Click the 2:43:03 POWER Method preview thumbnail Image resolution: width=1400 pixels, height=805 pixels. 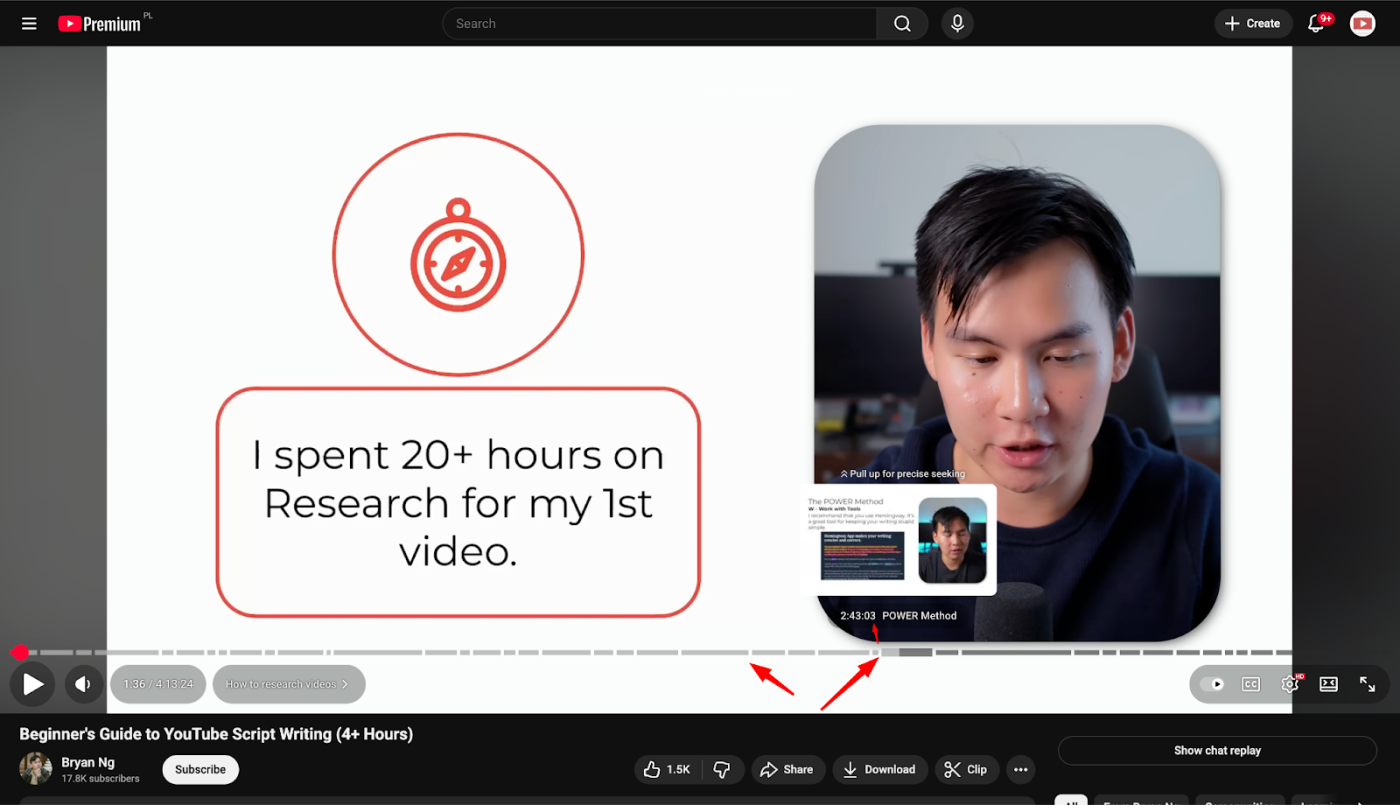897,540
